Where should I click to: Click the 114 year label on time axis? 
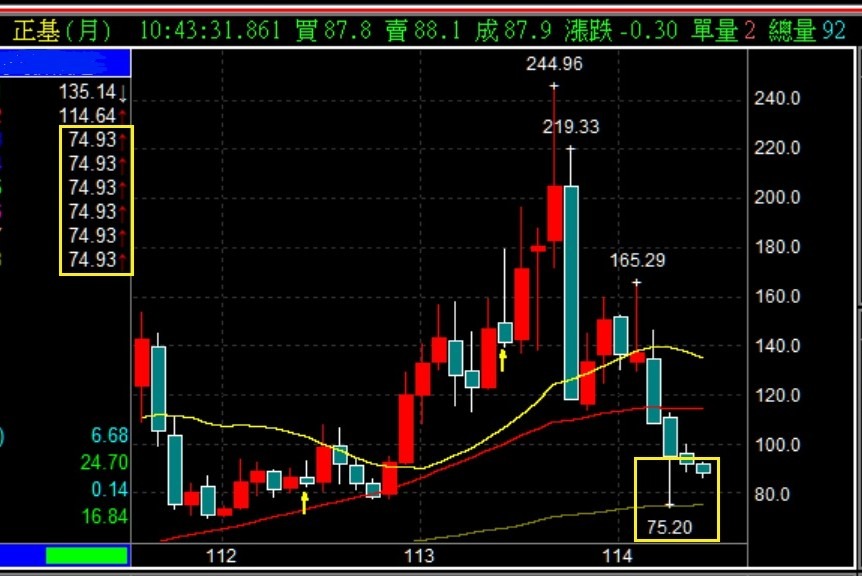pos(617,556)
